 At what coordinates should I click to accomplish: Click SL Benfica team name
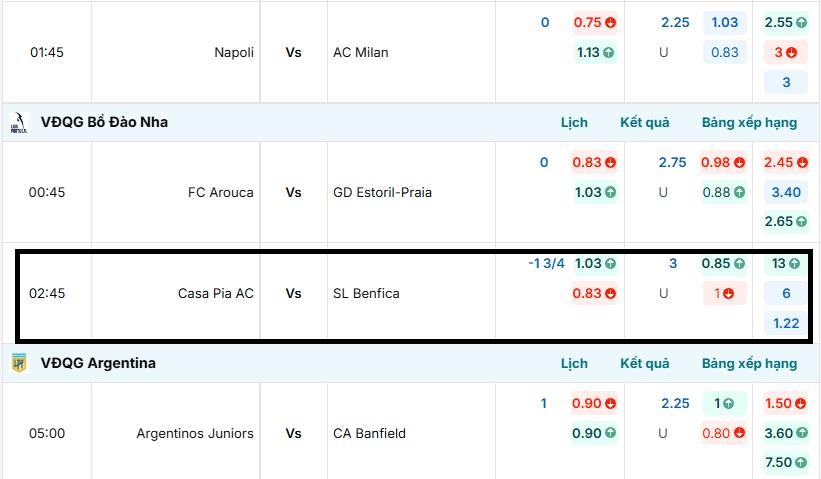(366, 293)
